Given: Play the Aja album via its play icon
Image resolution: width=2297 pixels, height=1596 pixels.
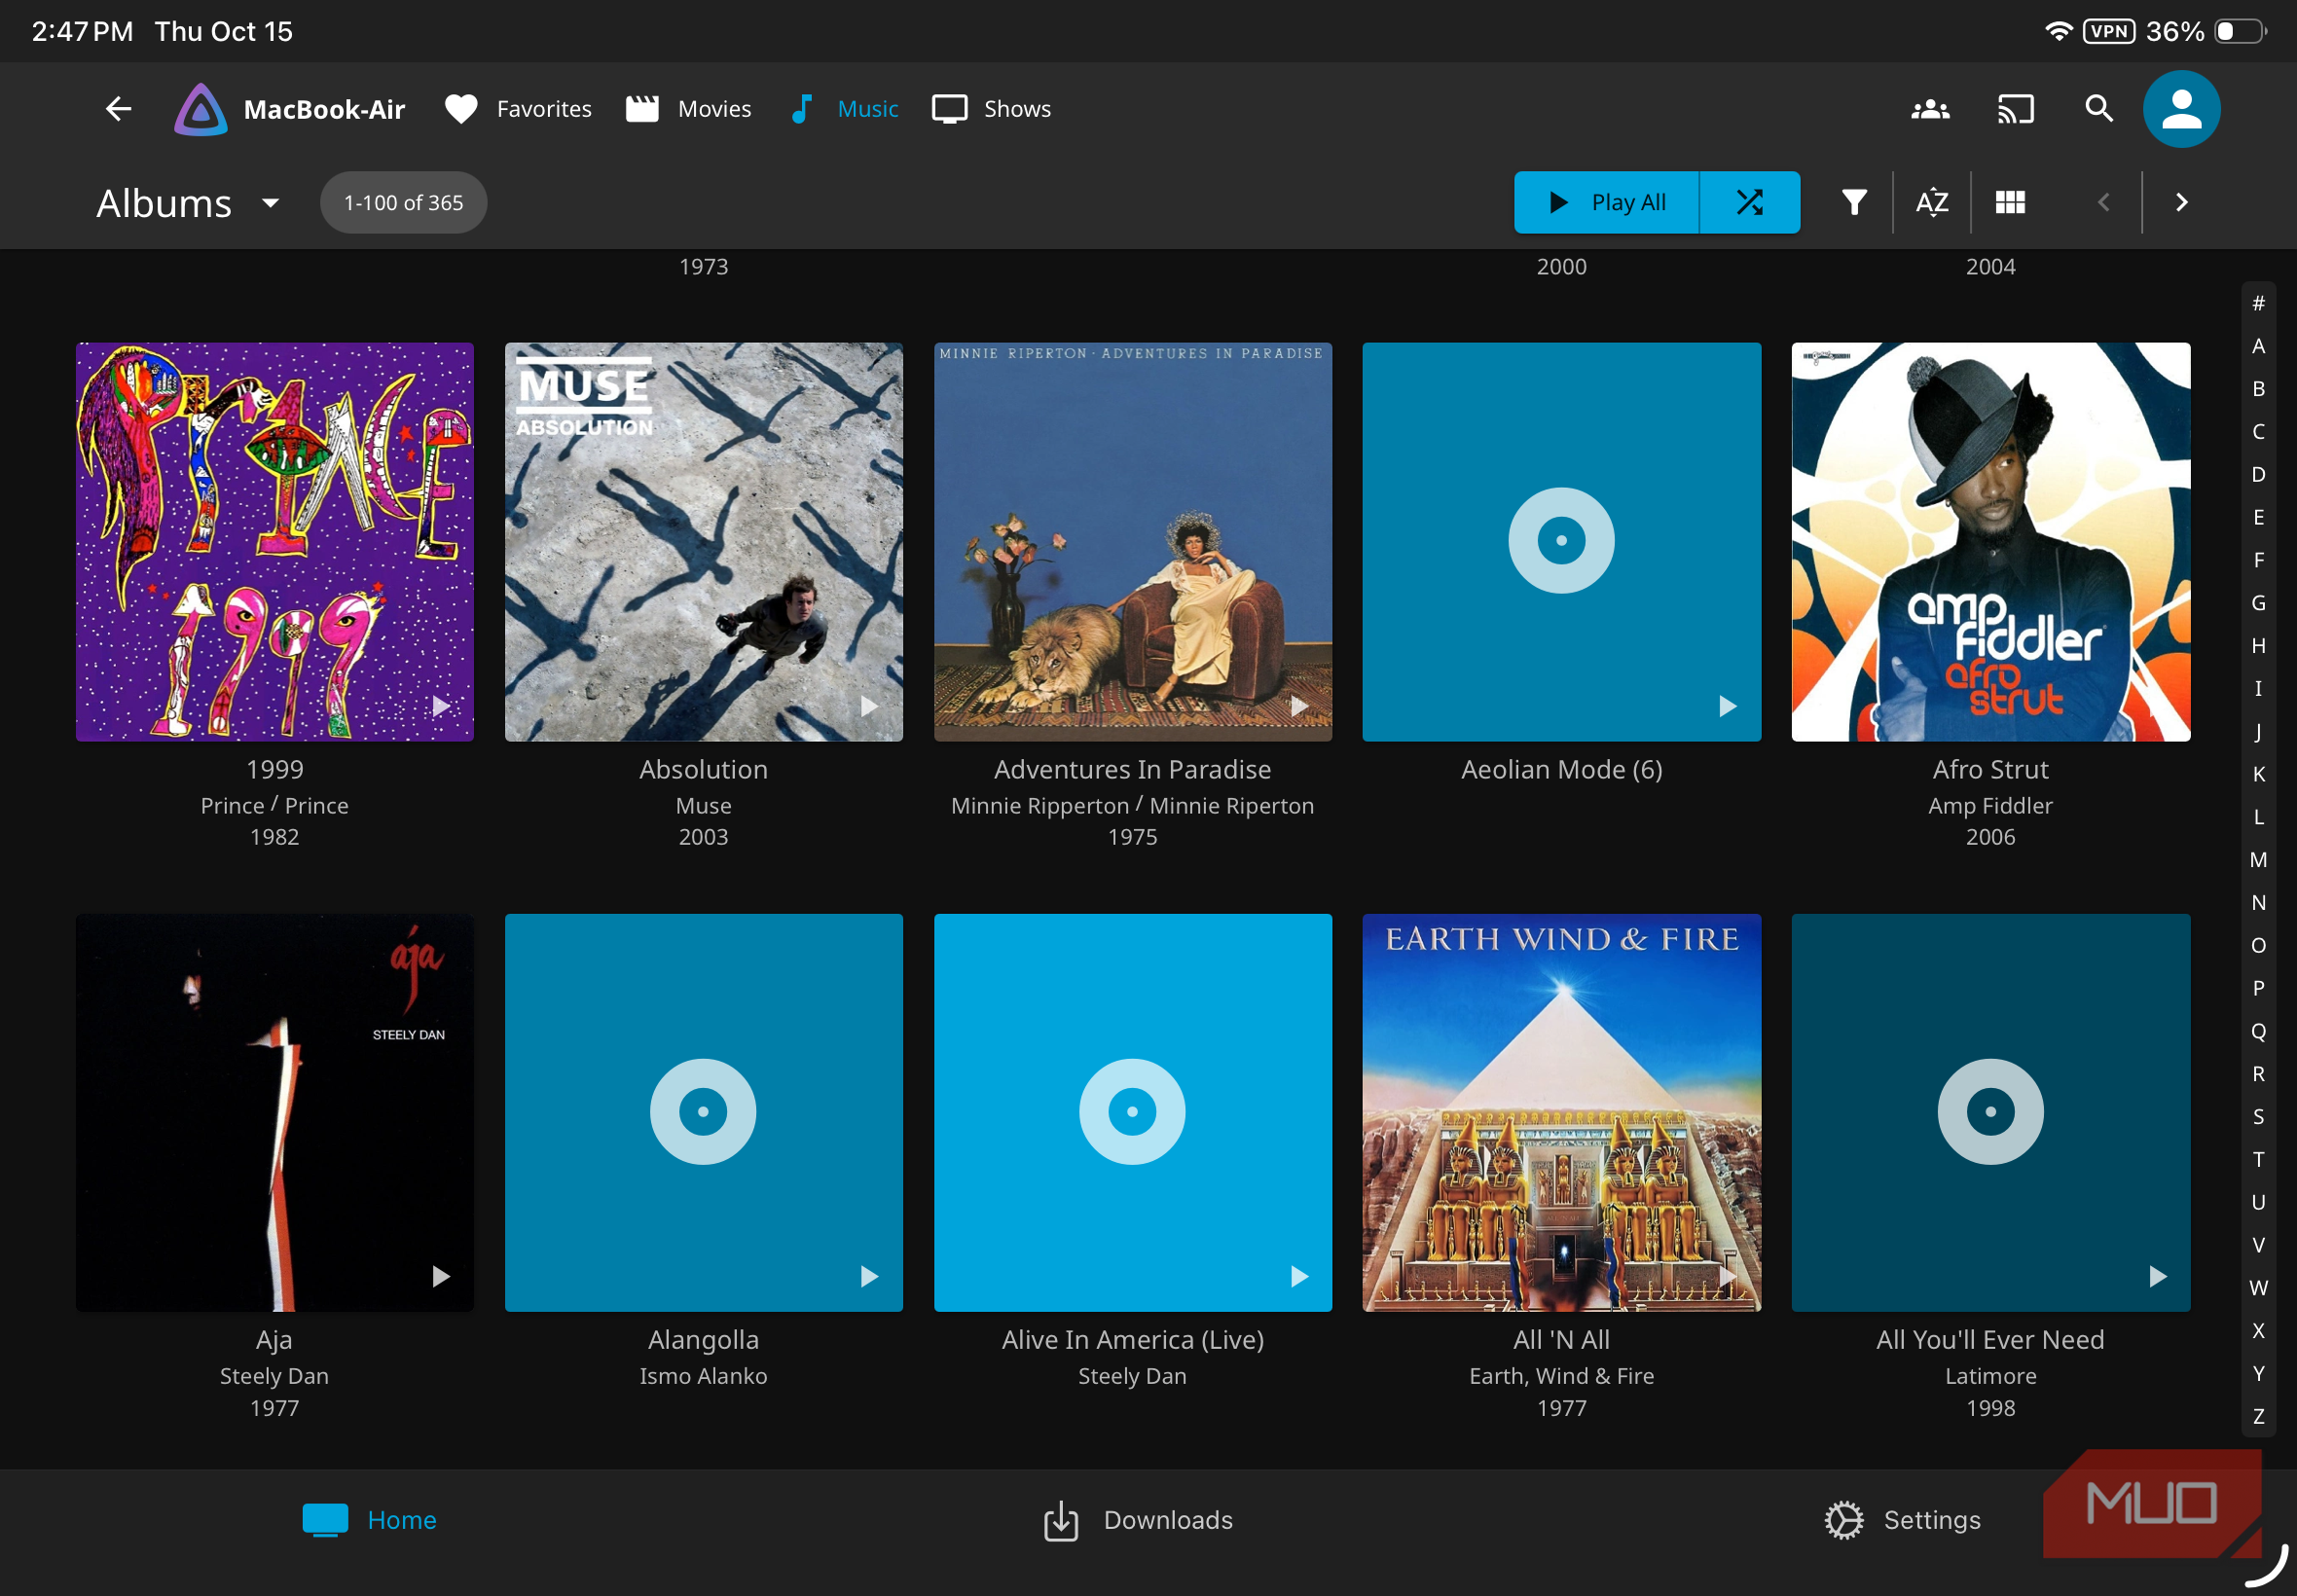Looking at the screenshot, I should click(x=440, y=1277).
